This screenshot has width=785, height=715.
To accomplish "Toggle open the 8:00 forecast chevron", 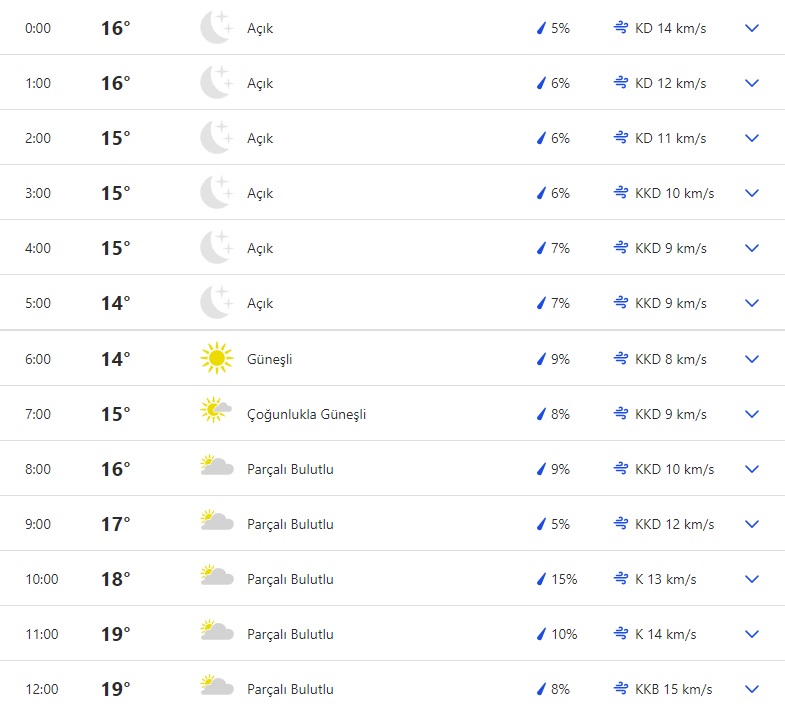I will 752,468.
